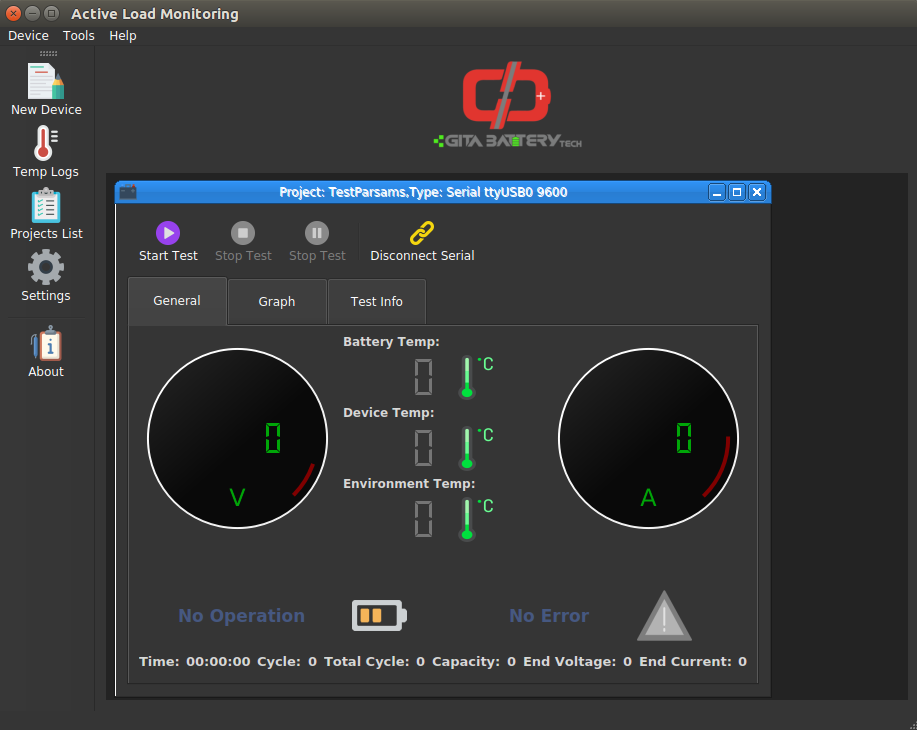
Task: Click the warning triangle error icon
Action: [x=664, y=617]
